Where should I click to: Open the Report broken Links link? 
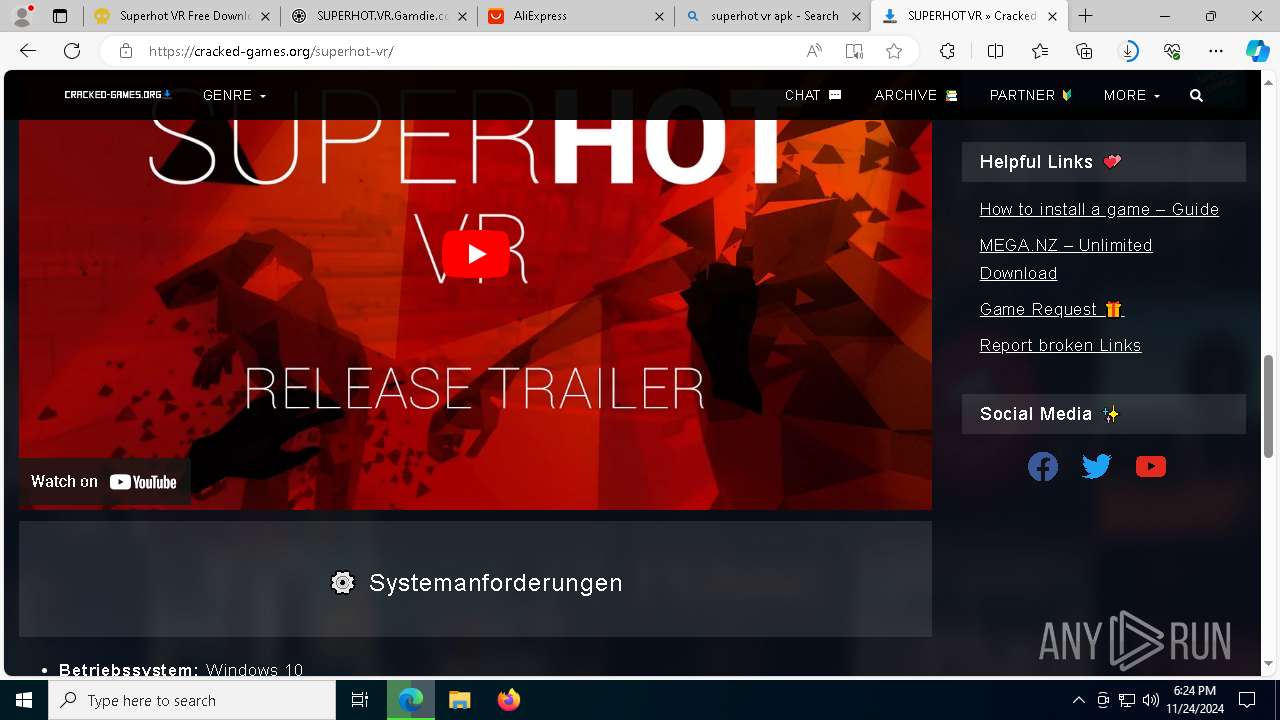click(x=1060, y=345)
